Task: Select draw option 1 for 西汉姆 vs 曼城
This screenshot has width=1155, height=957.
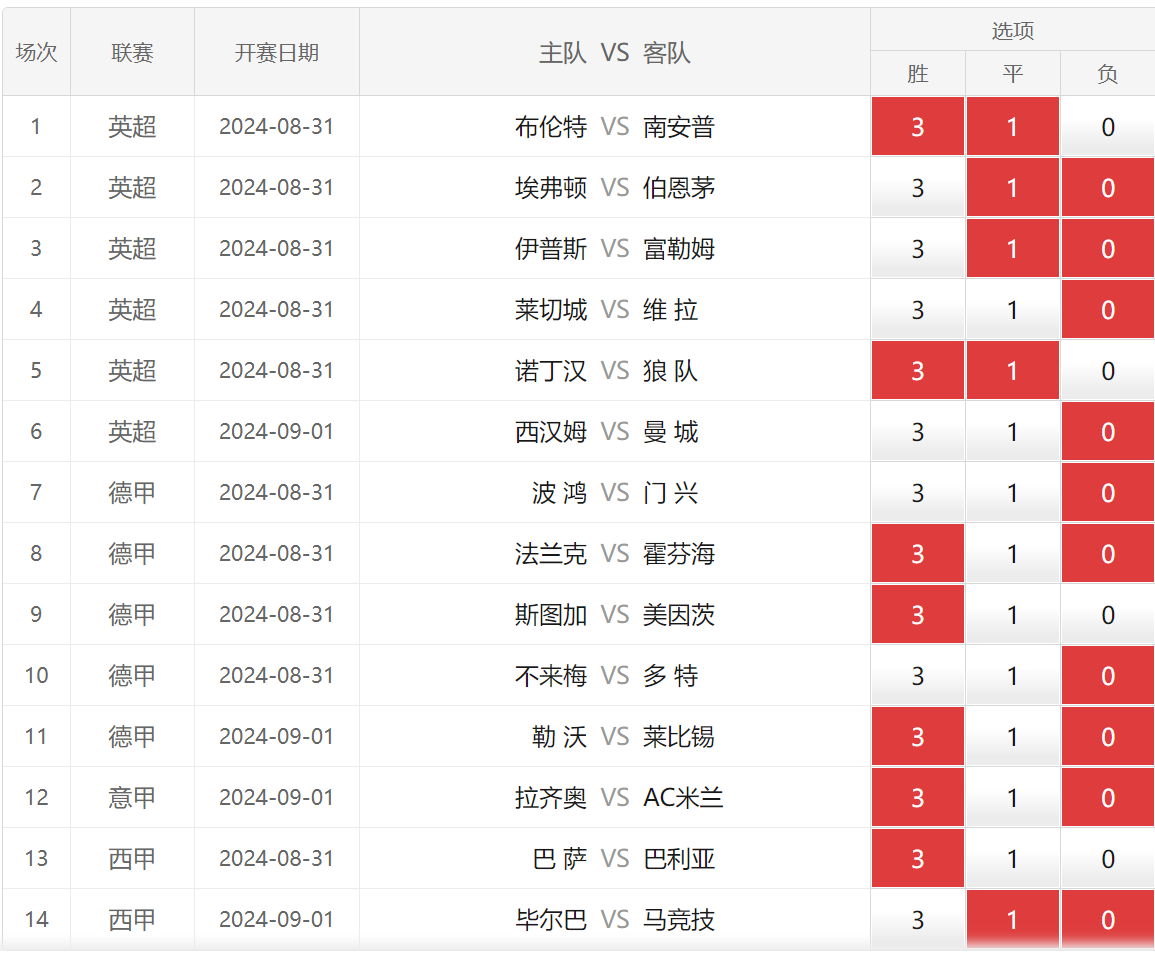Action: click(1012, 431)
